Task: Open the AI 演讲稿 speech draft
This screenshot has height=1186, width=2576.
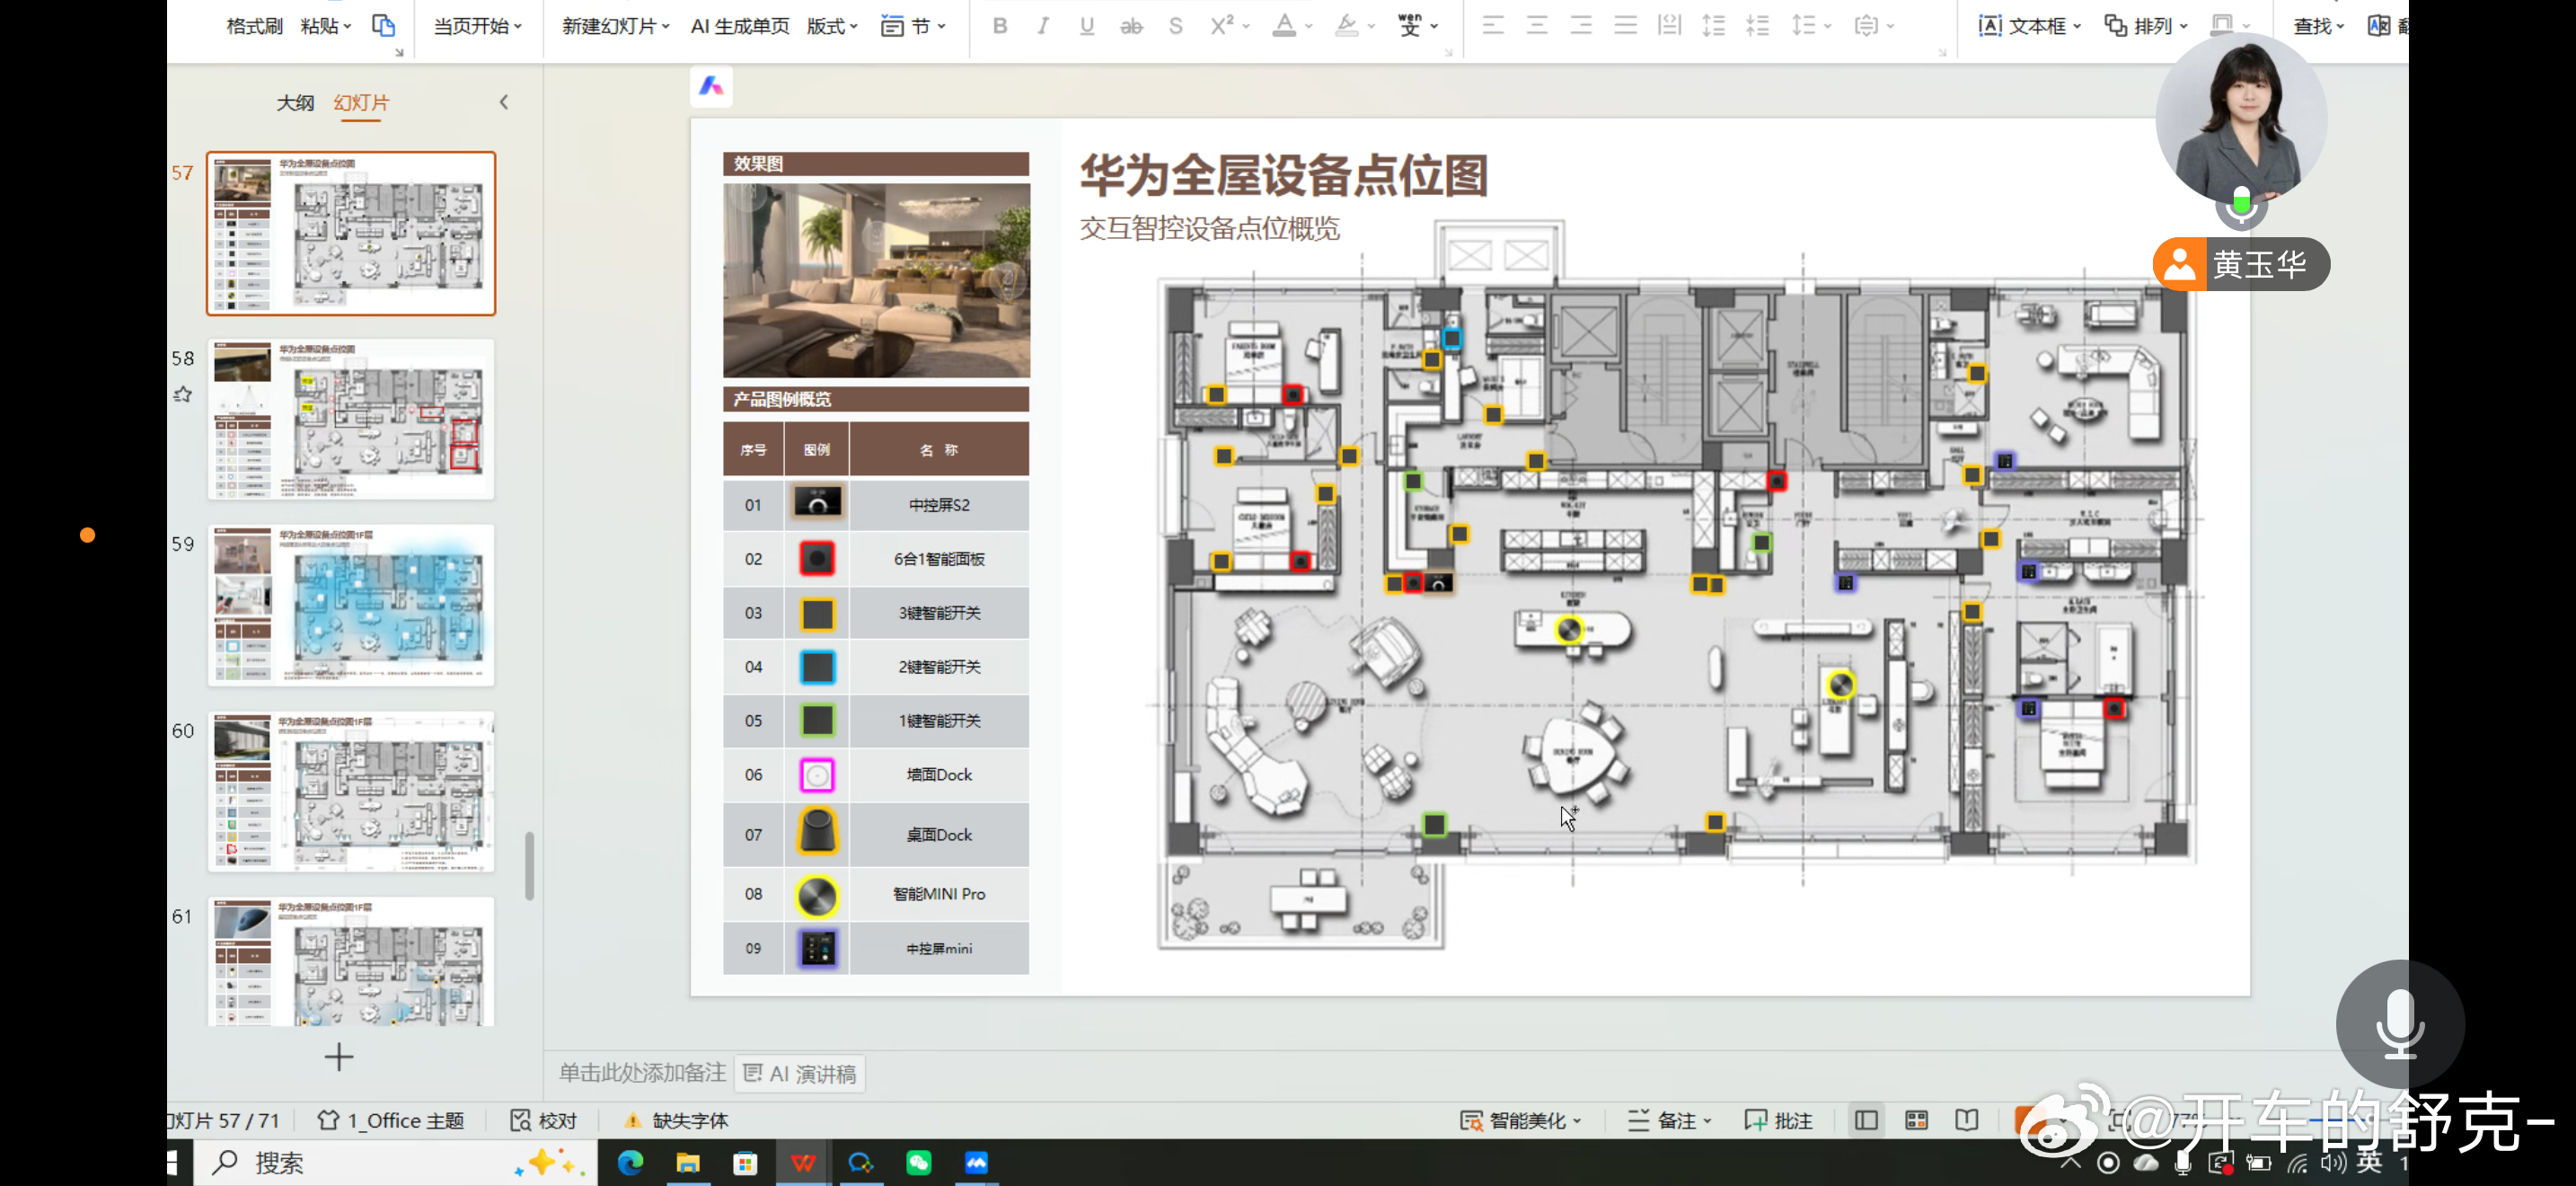Action: 800,1073
